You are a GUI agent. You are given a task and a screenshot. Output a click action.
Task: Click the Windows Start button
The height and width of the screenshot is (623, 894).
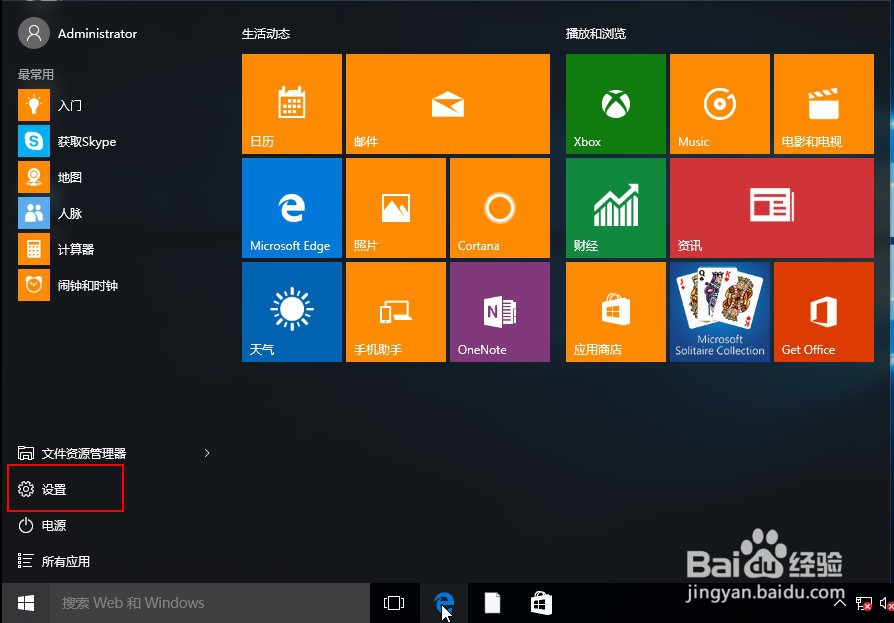coord(26,602)
